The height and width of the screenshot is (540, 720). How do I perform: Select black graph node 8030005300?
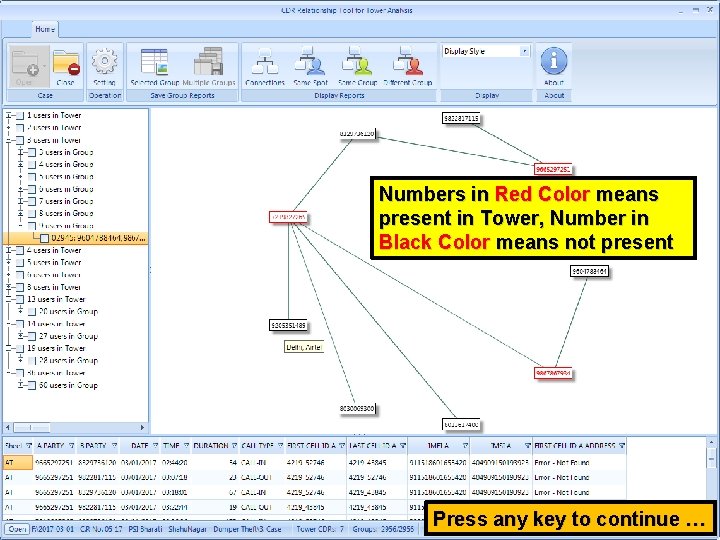(x=357, y=408)
